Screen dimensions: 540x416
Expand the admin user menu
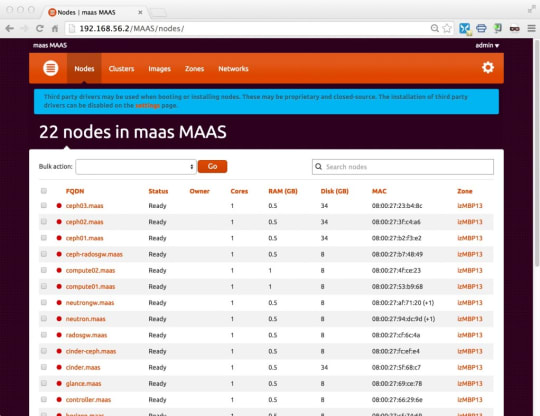(487, 45)
